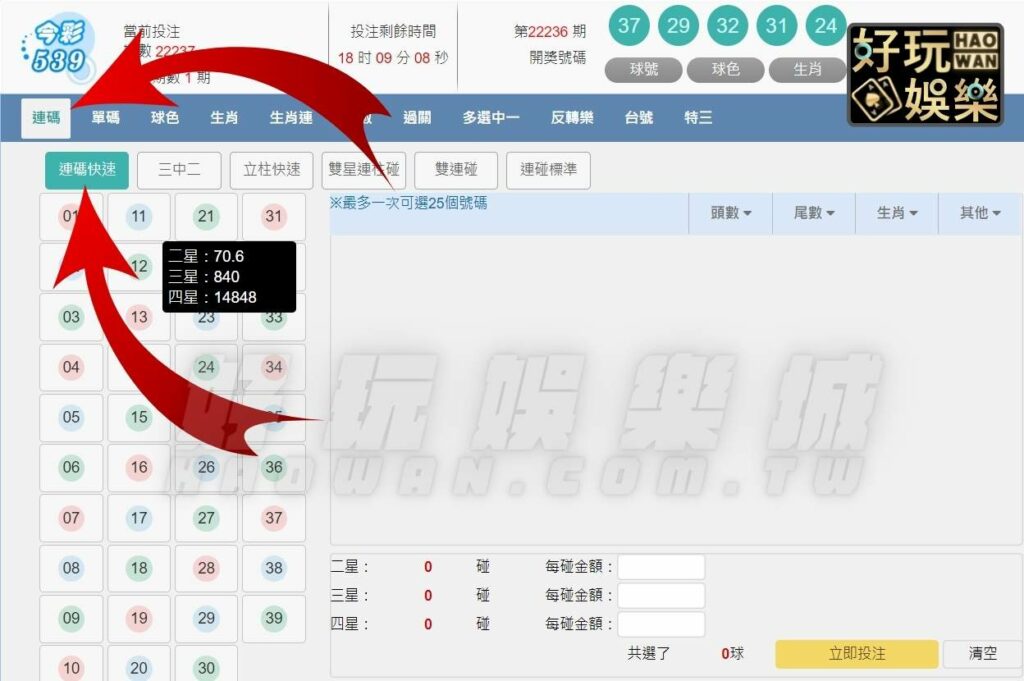Click the winning number ball 24

click(825, 26)
